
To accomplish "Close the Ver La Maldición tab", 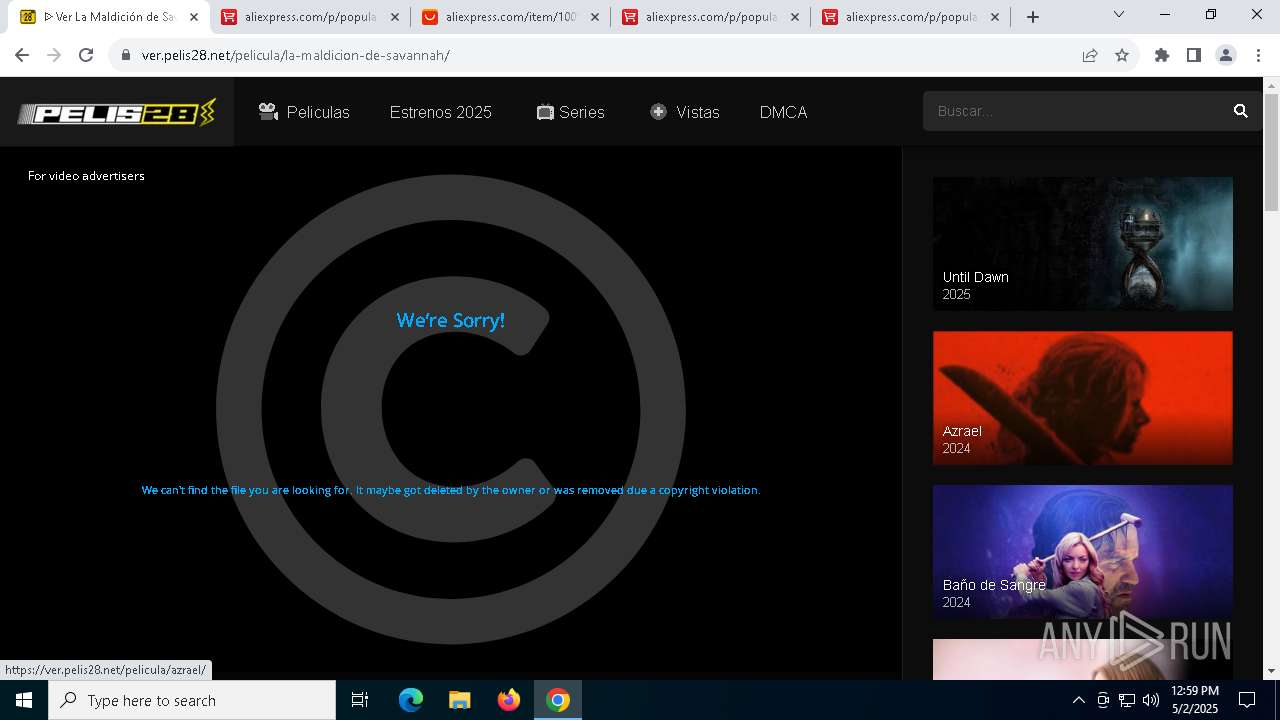I will 194,17.
